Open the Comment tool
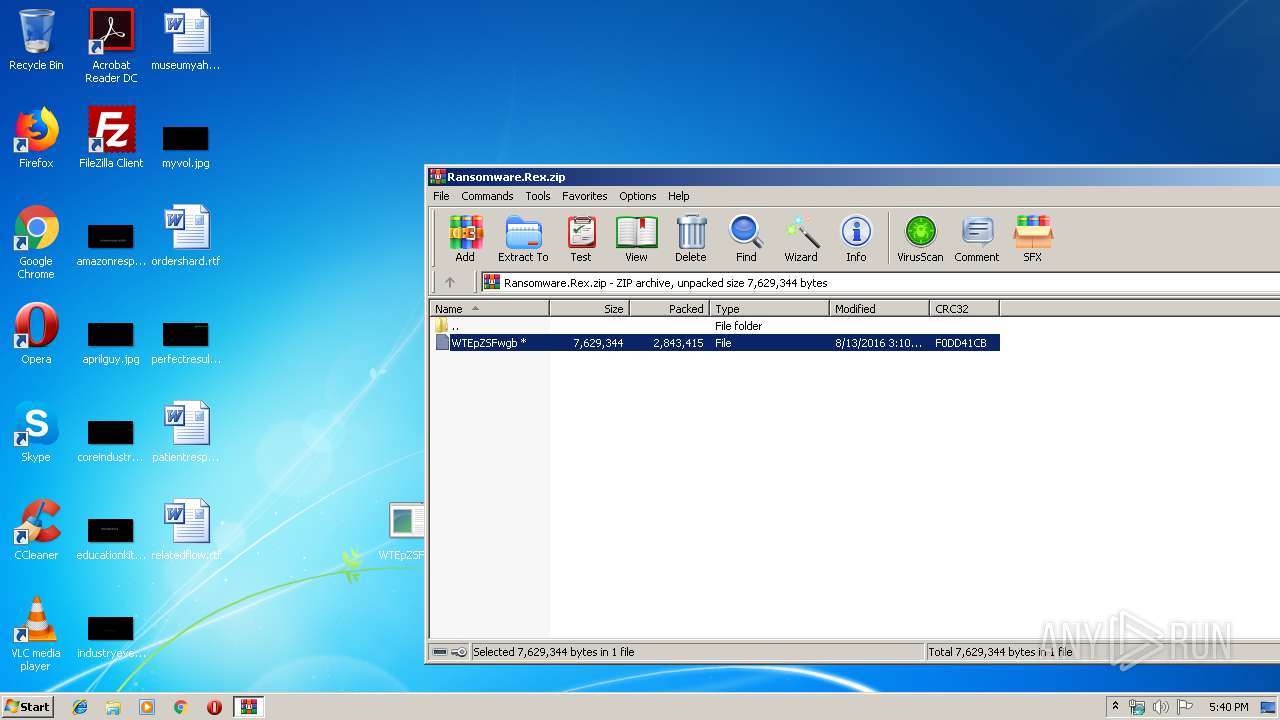Viewport: 1280px width, 720px height. point(977,239)
